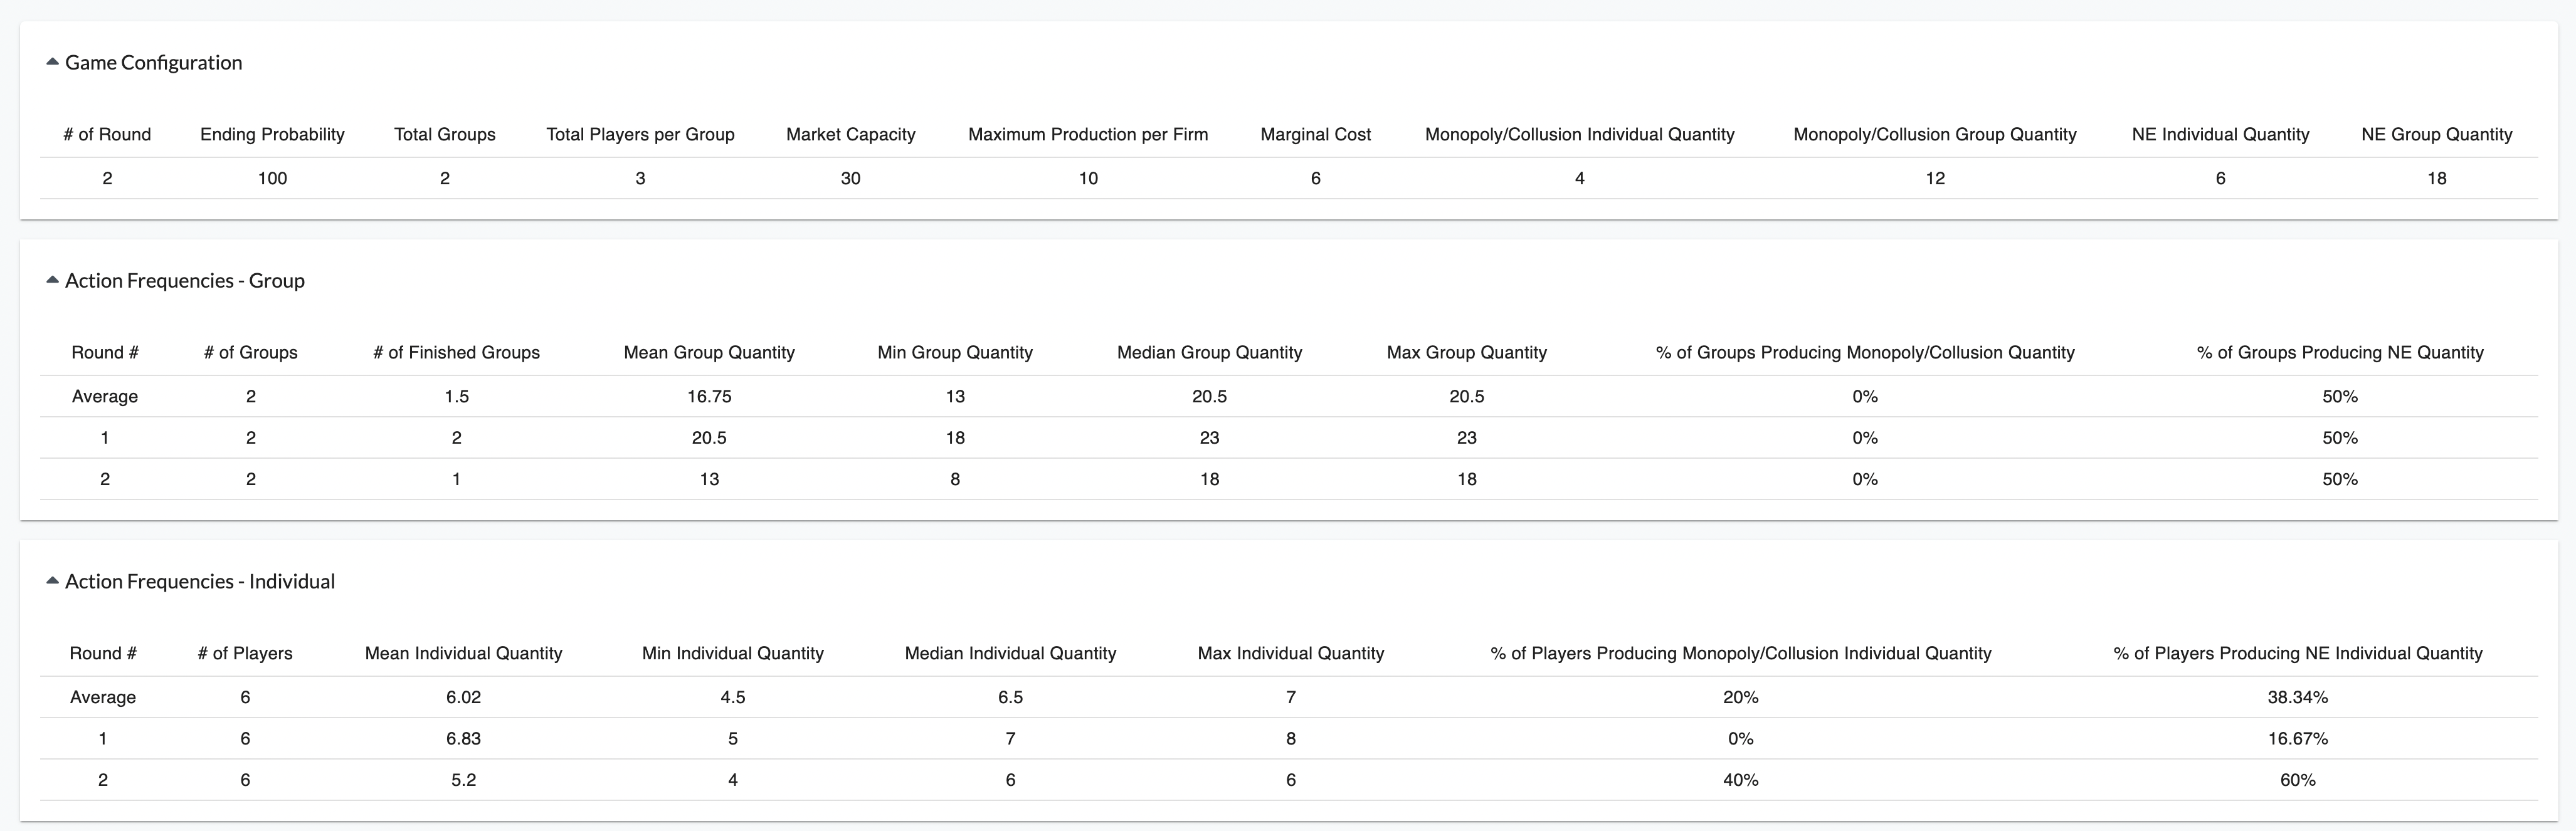This screenshot has height=831, width=2576.
Task: Click the '# of Round' column header
Action: tap(107, 134)
